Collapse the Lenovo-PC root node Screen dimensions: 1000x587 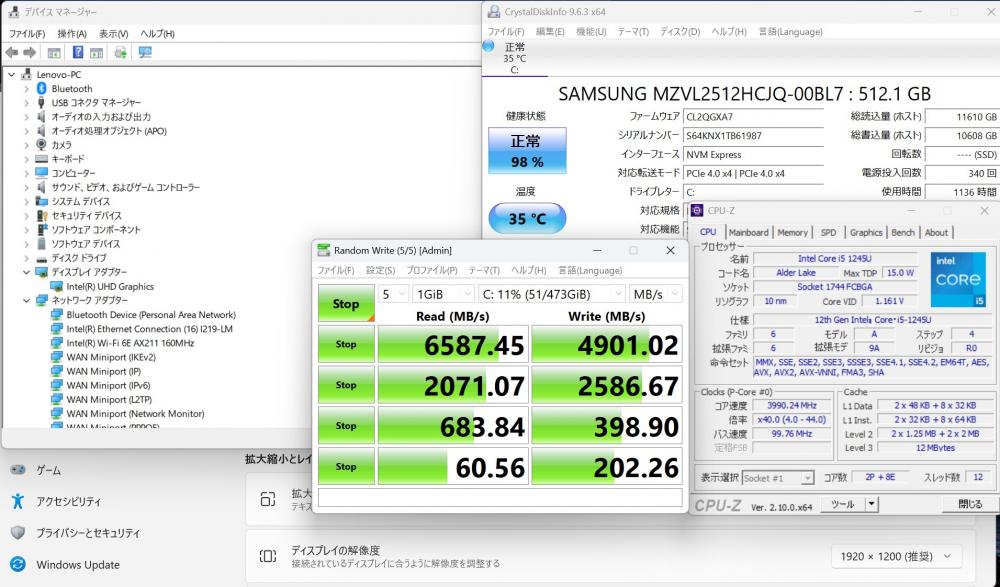(11, 74)
